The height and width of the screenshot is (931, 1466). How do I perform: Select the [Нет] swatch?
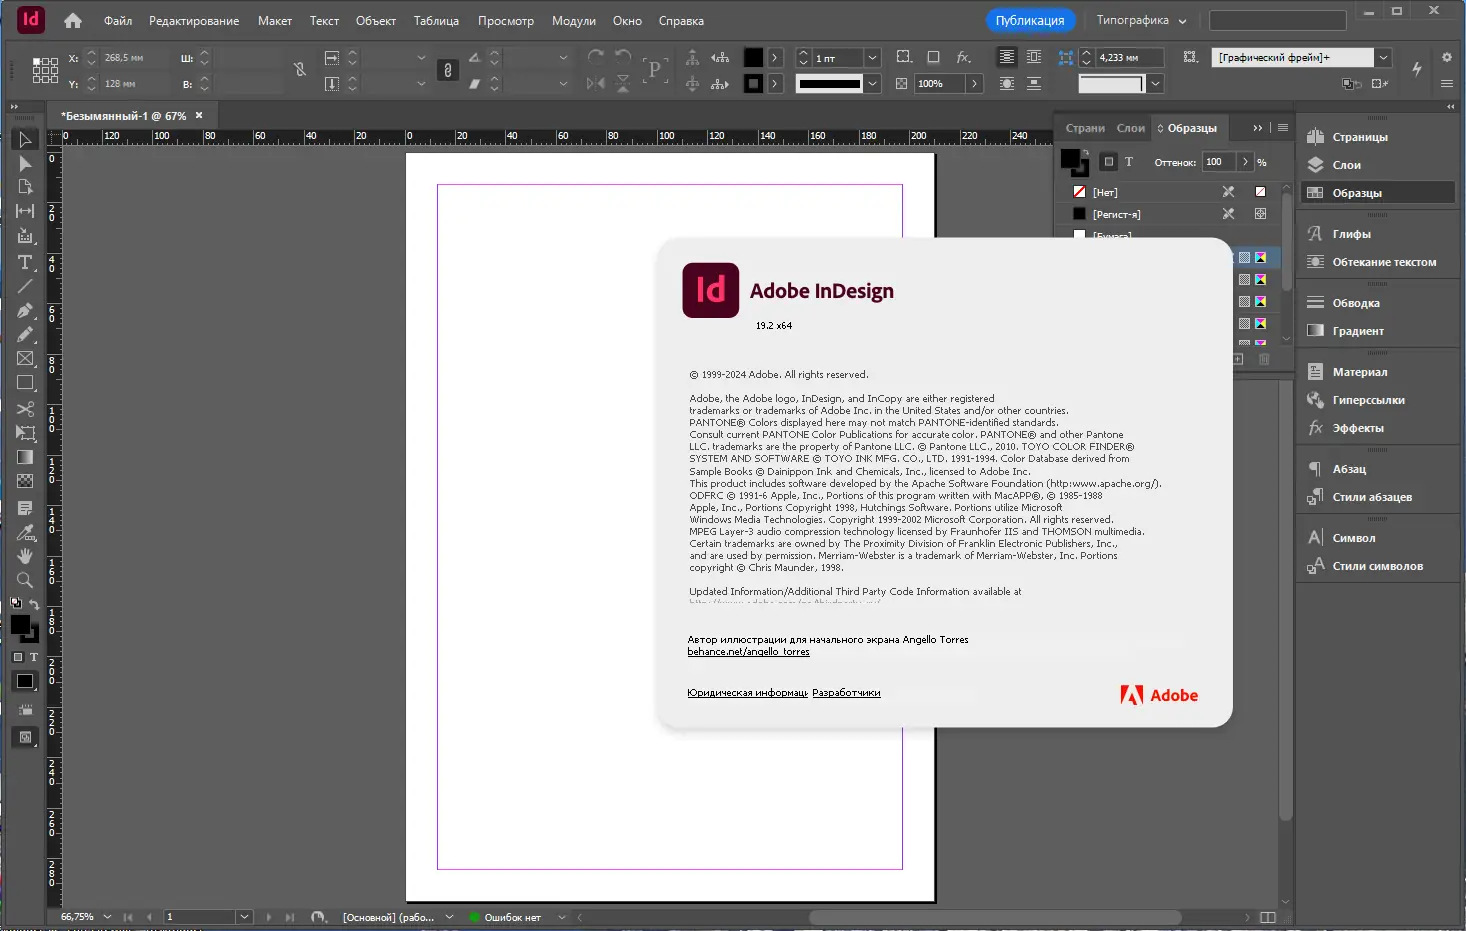pyautogui.click(x=1169, y=192)
